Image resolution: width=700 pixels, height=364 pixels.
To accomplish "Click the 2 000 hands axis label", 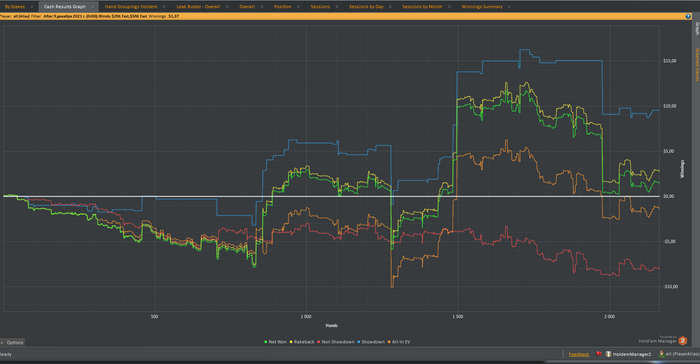I will coord(609,317).
